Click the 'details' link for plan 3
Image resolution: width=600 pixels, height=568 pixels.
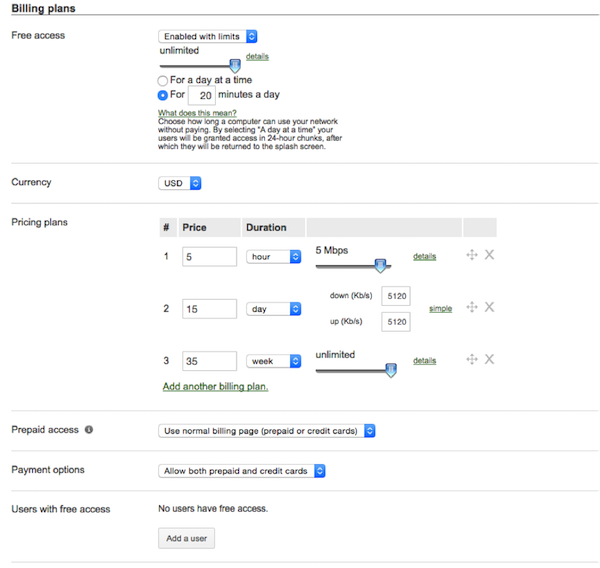coord(424,361)
